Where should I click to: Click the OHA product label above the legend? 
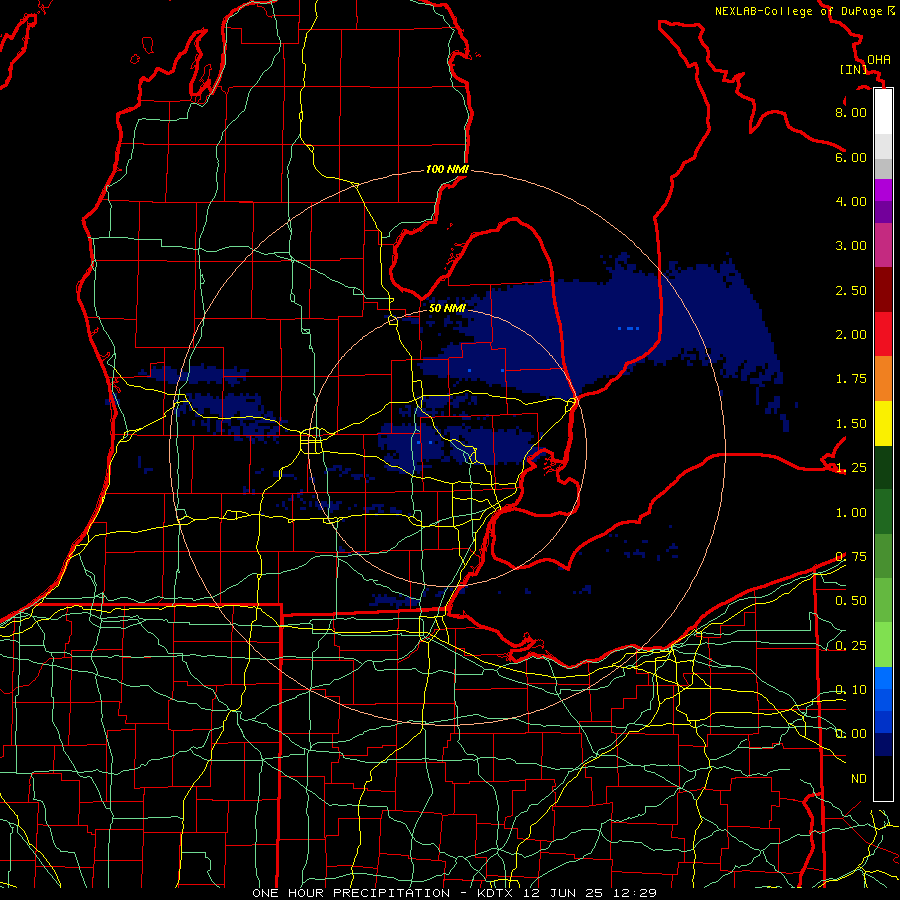(x=878, y=59)
